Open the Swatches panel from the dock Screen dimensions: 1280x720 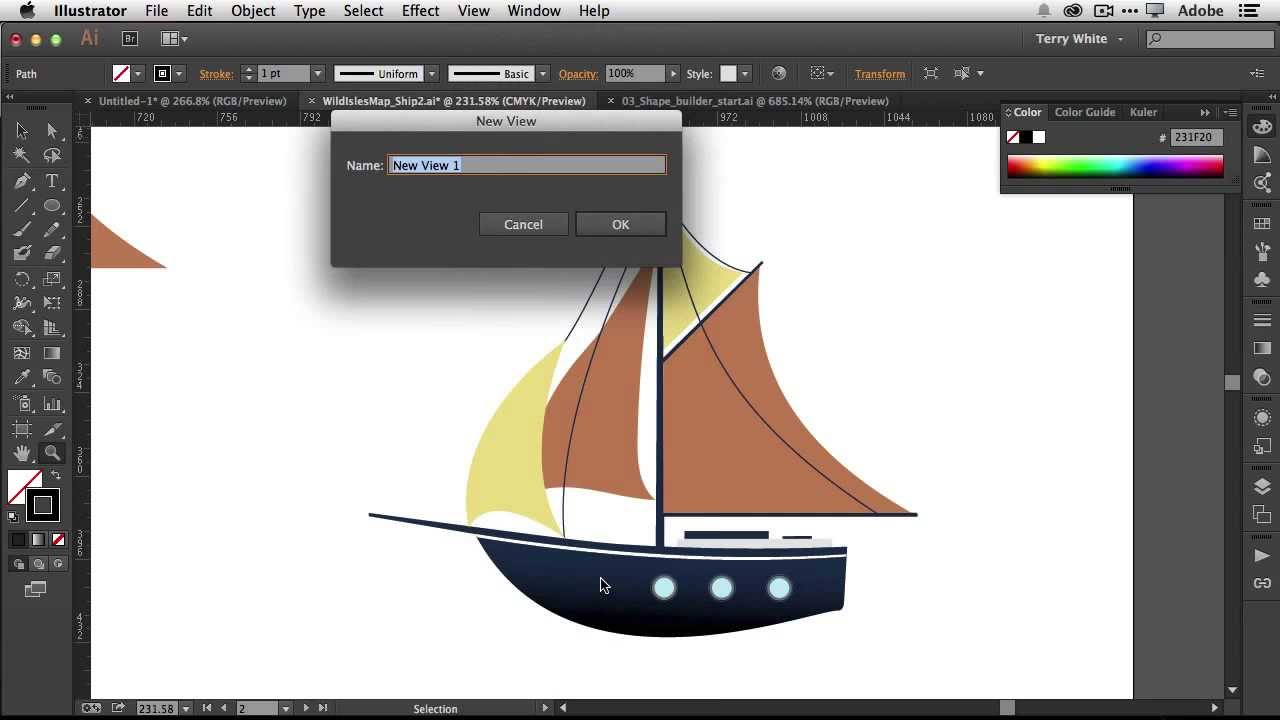tap(1262, 225)
